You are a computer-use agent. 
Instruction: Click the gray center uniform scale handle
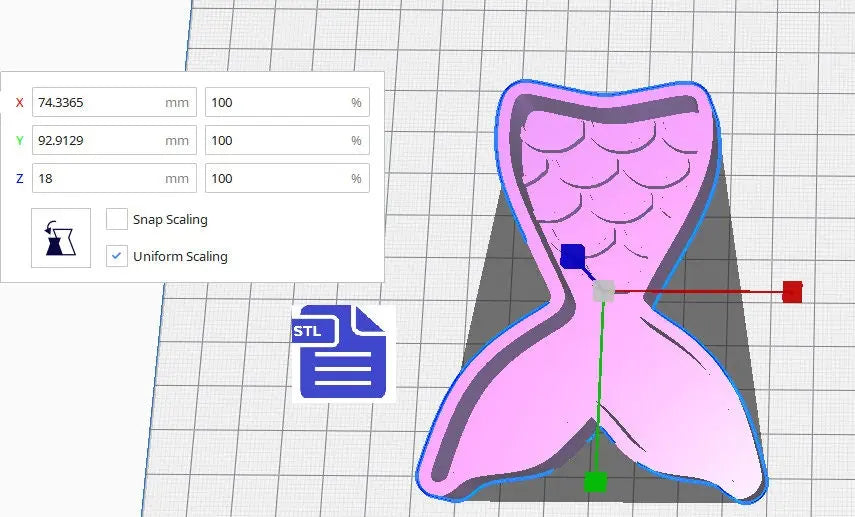(603, 291)
